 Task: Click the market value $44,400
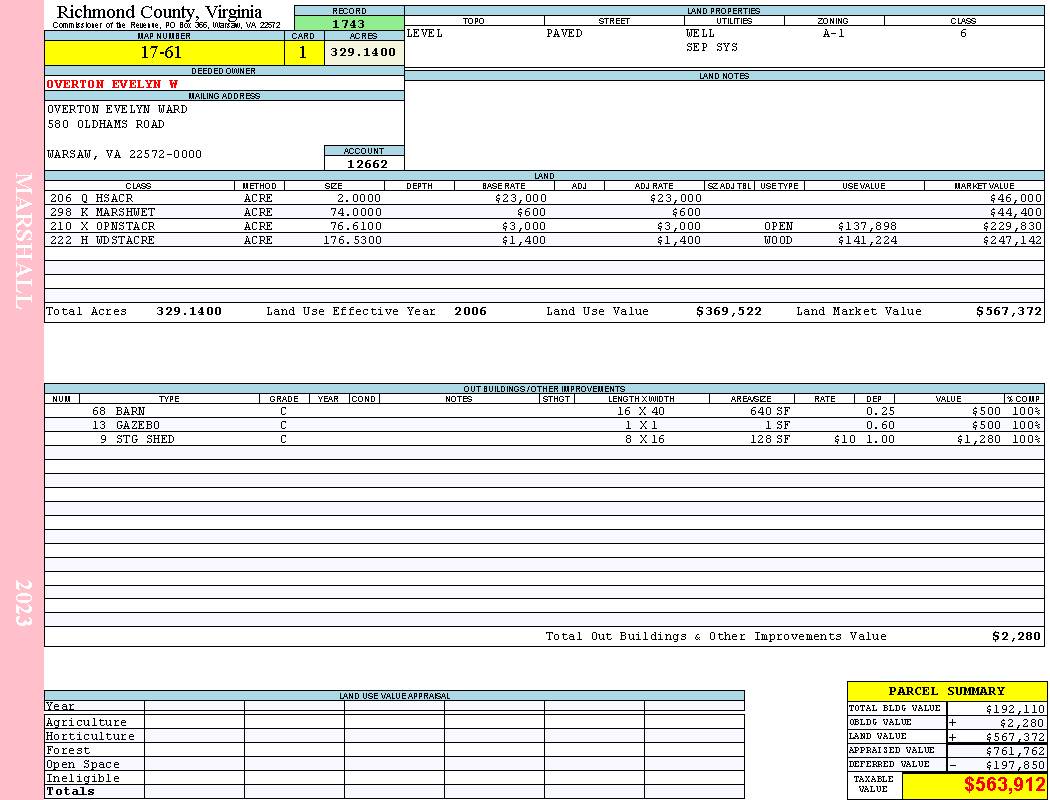[x=1016, y=212]
